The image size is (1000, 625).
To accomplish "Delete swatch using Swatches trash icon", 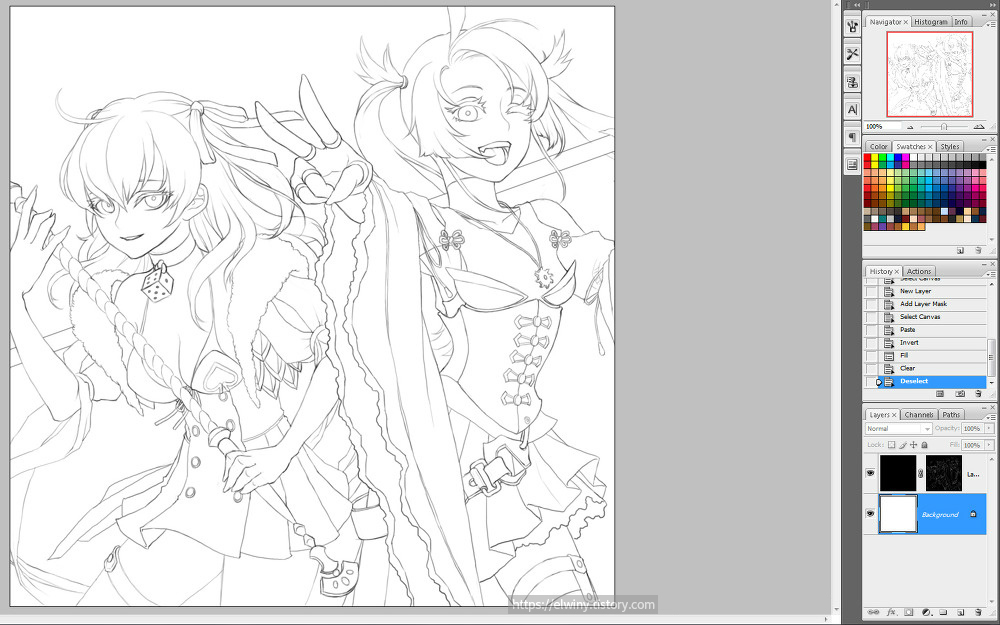I will [x=978, y=251].
